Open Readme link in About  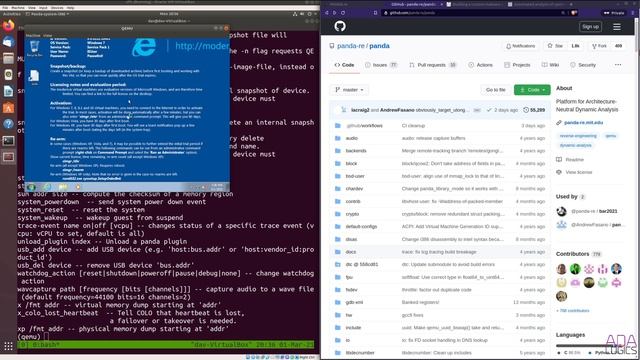(x=575, y=160)
